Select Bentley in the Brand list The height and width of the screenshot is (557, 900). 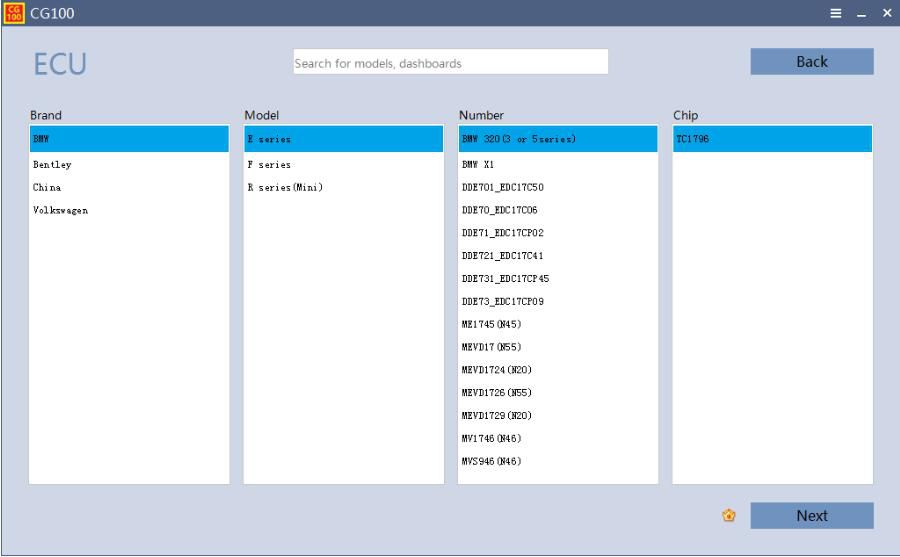coord(52,164)
